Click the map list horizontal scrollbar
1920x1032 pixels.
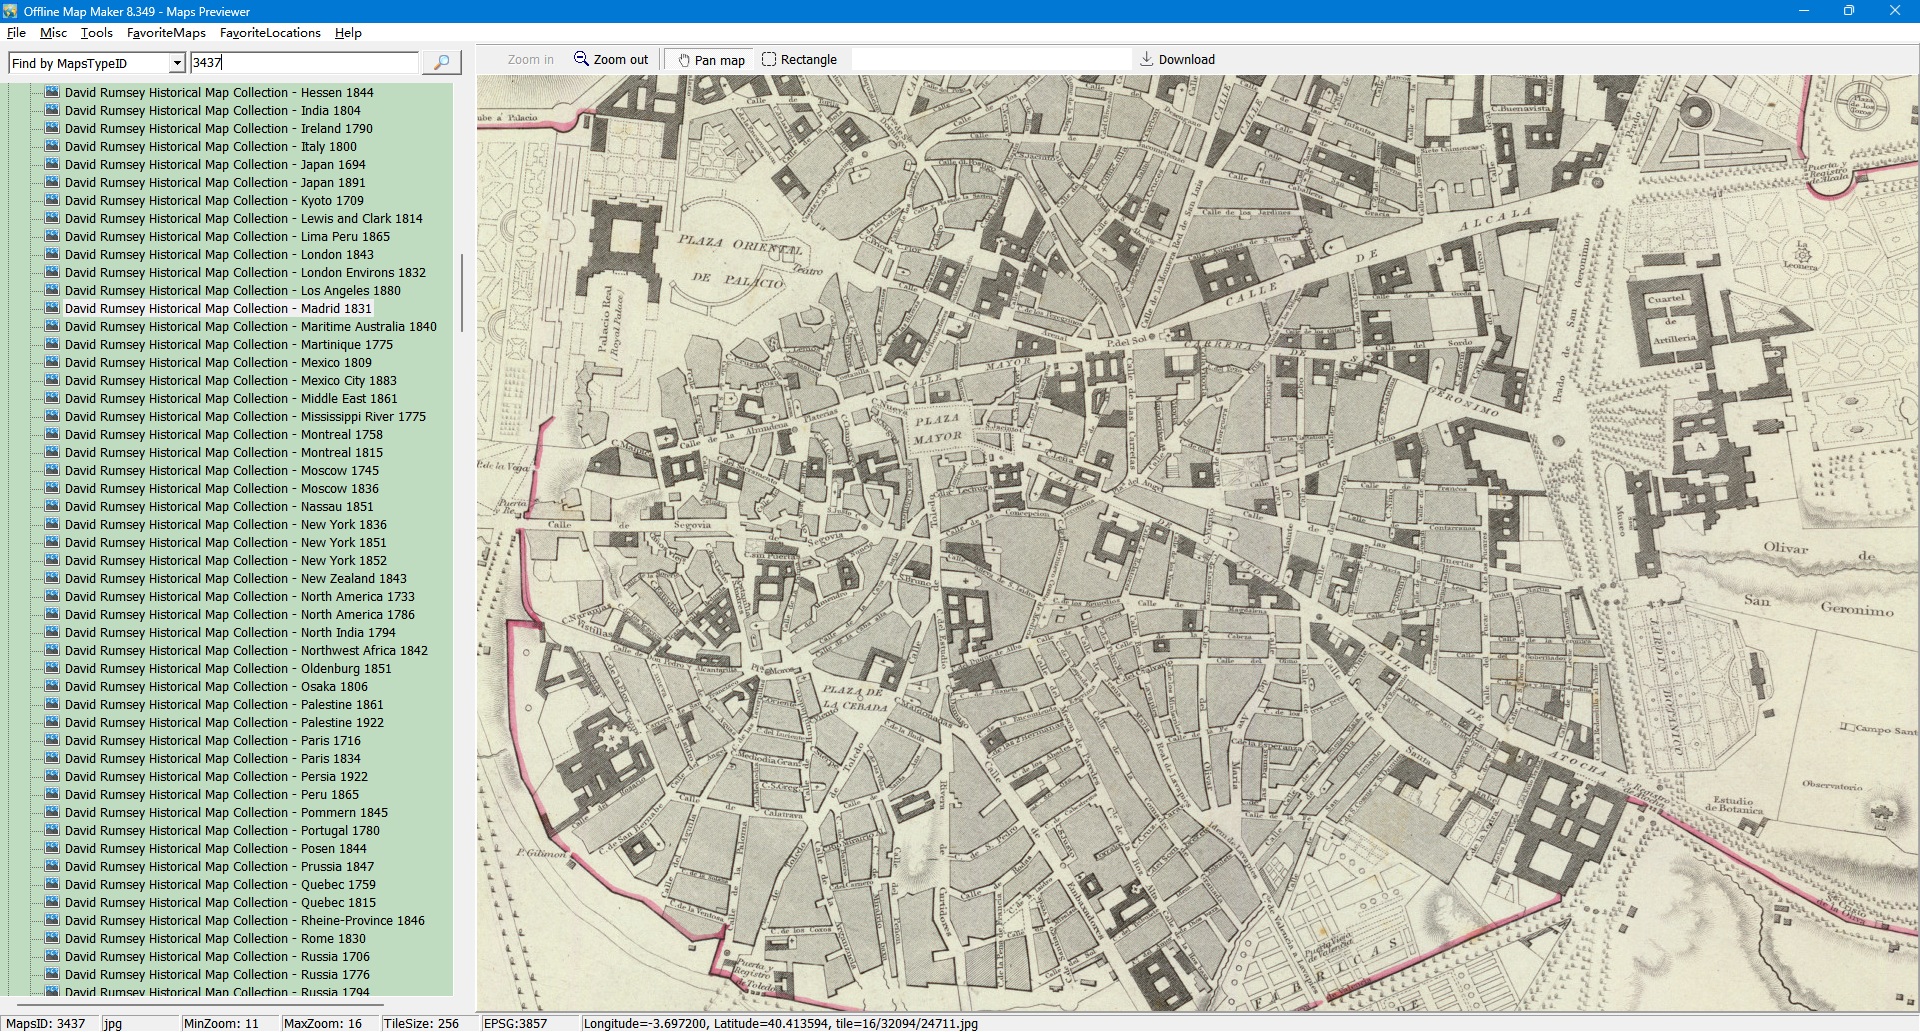click(200, 1004)
